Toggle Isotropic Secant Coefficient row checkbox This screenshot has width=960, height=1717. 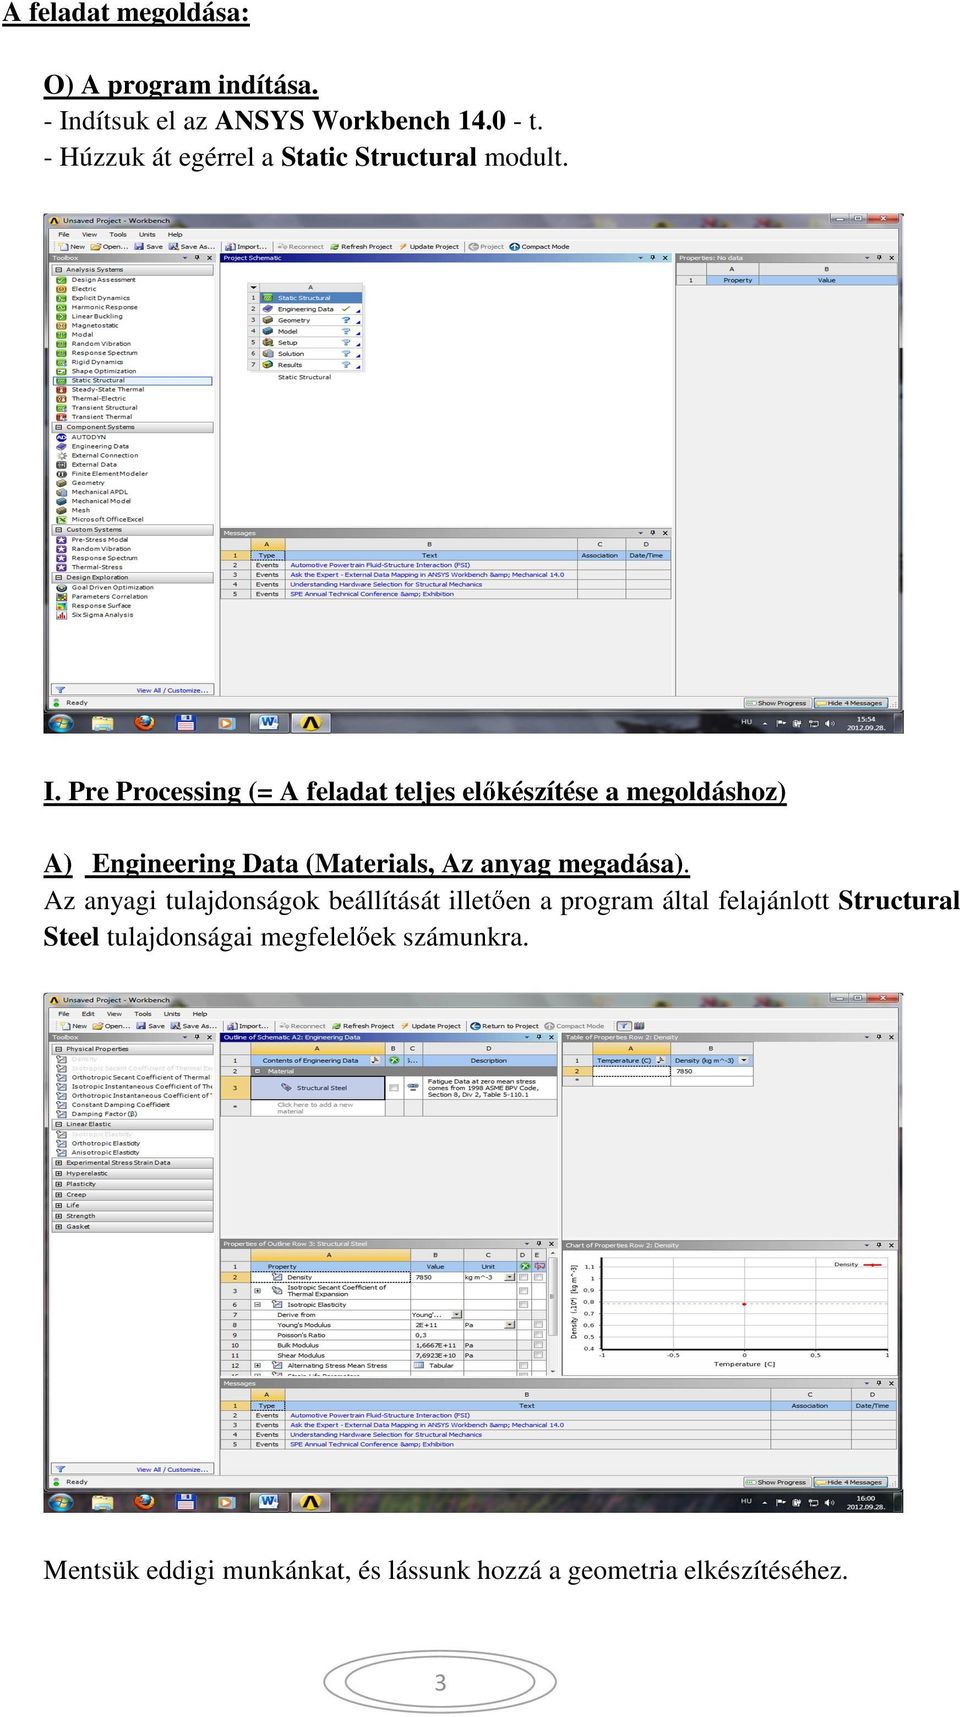pyautogui.click(x=523, y=1291)
